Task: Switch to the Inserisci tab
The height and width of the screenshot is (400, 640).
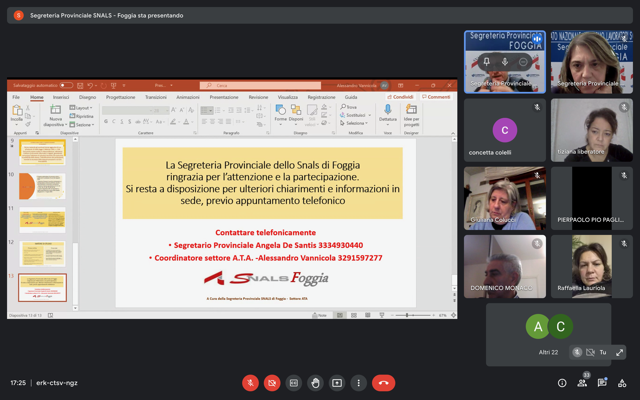Action: [x=61, y=97]
